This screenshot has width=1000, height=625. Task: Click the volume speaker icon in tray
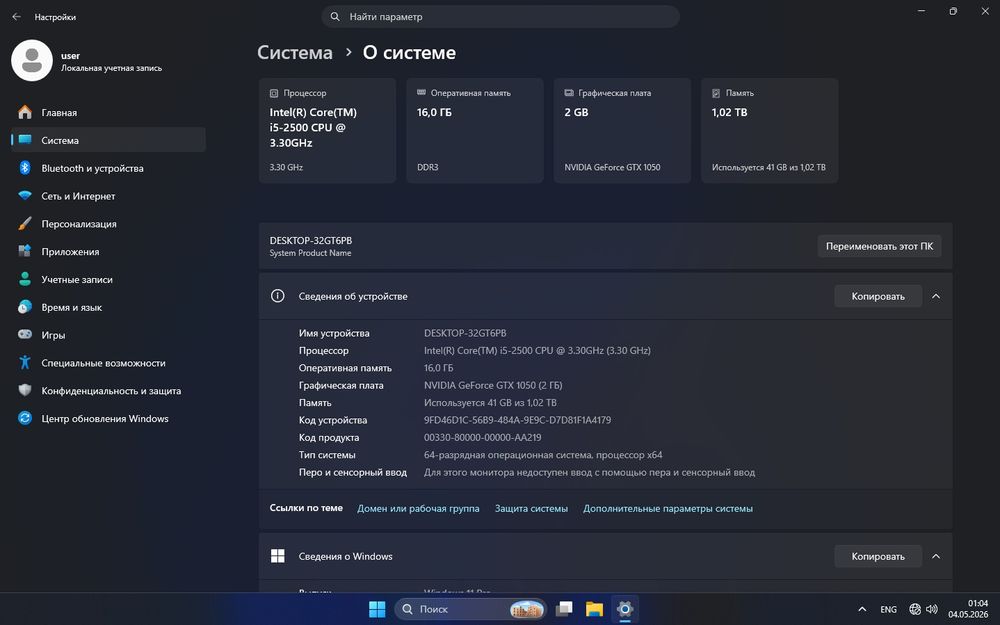(x=932, y=609)
